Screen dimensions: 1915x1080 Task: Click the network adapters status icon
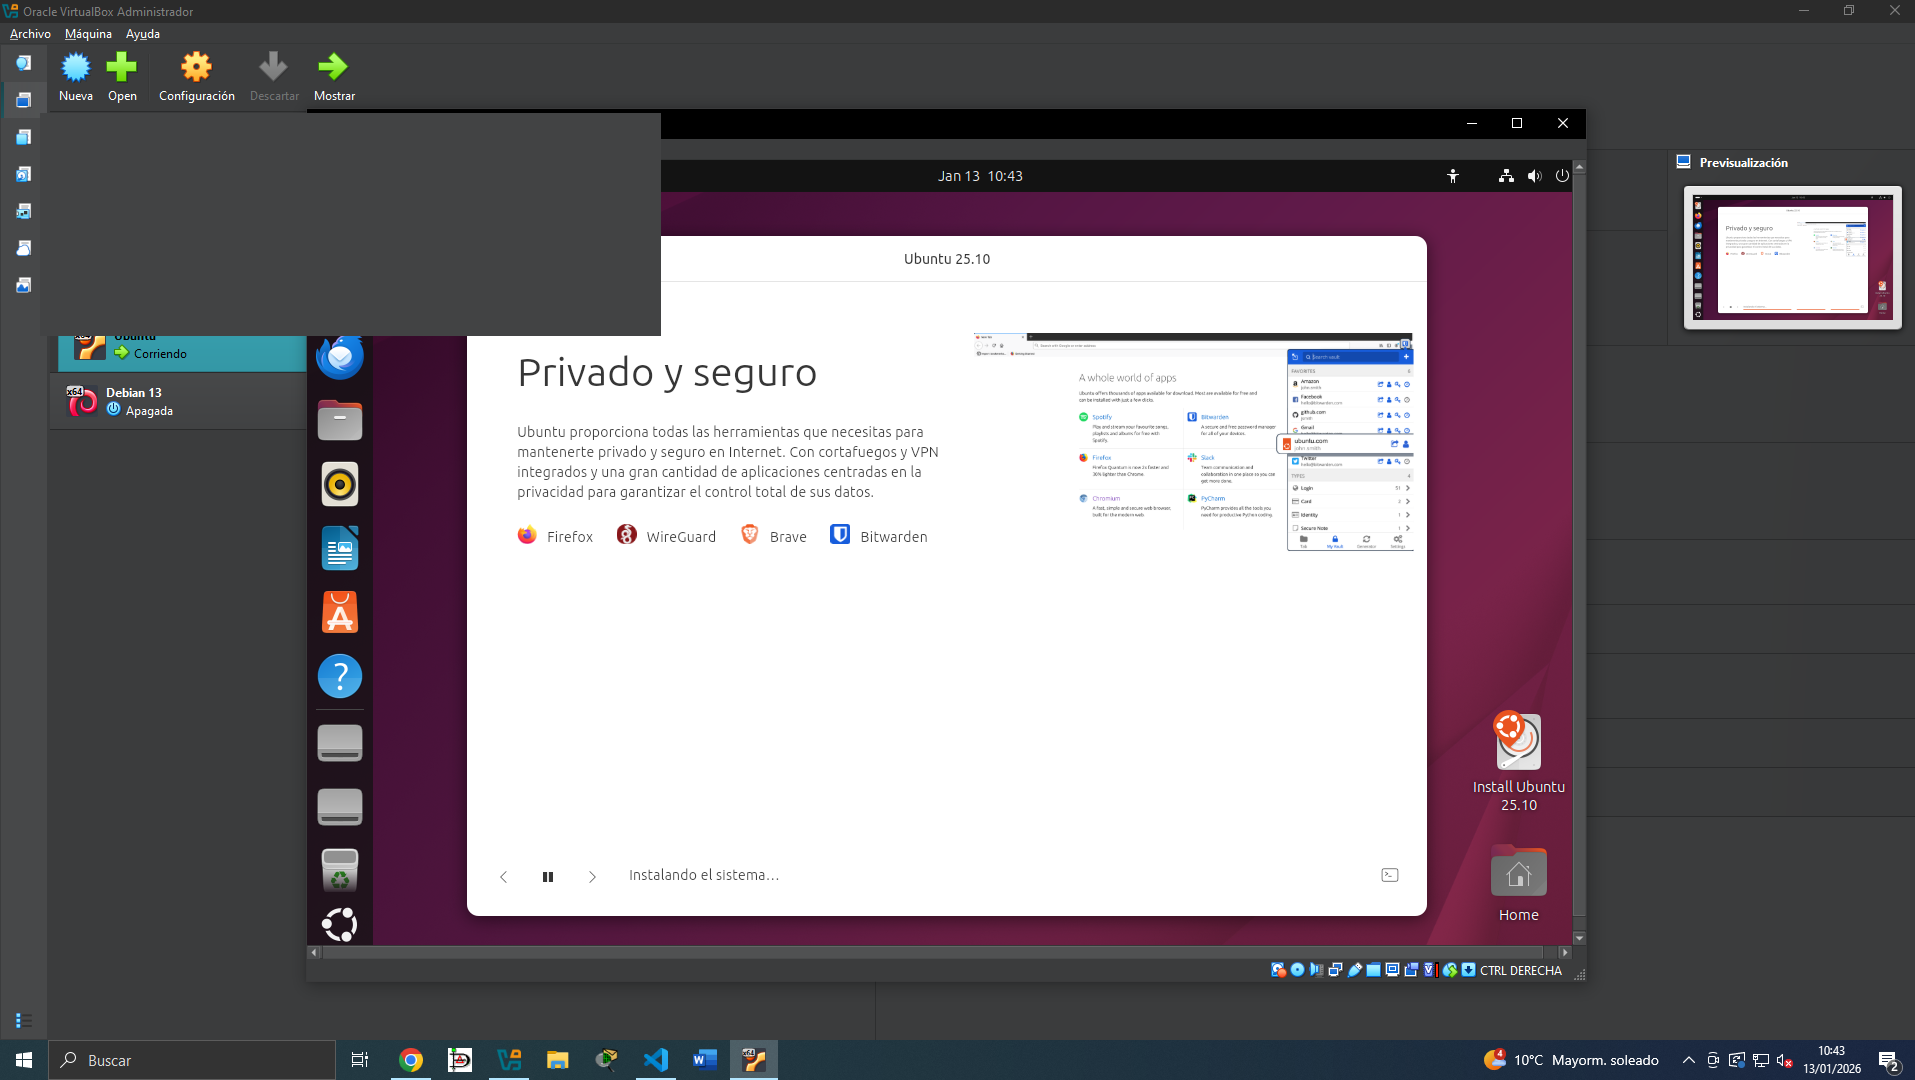pyautogui.click(x=1335, y=970)
